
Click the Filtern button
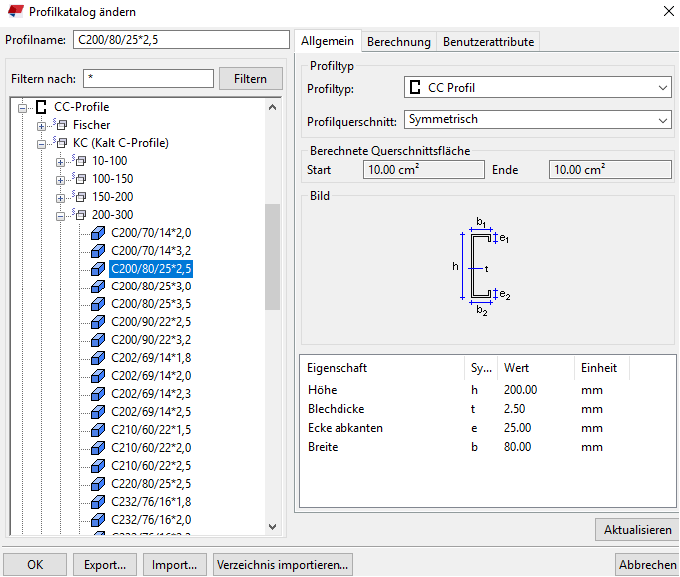(251, 79)
